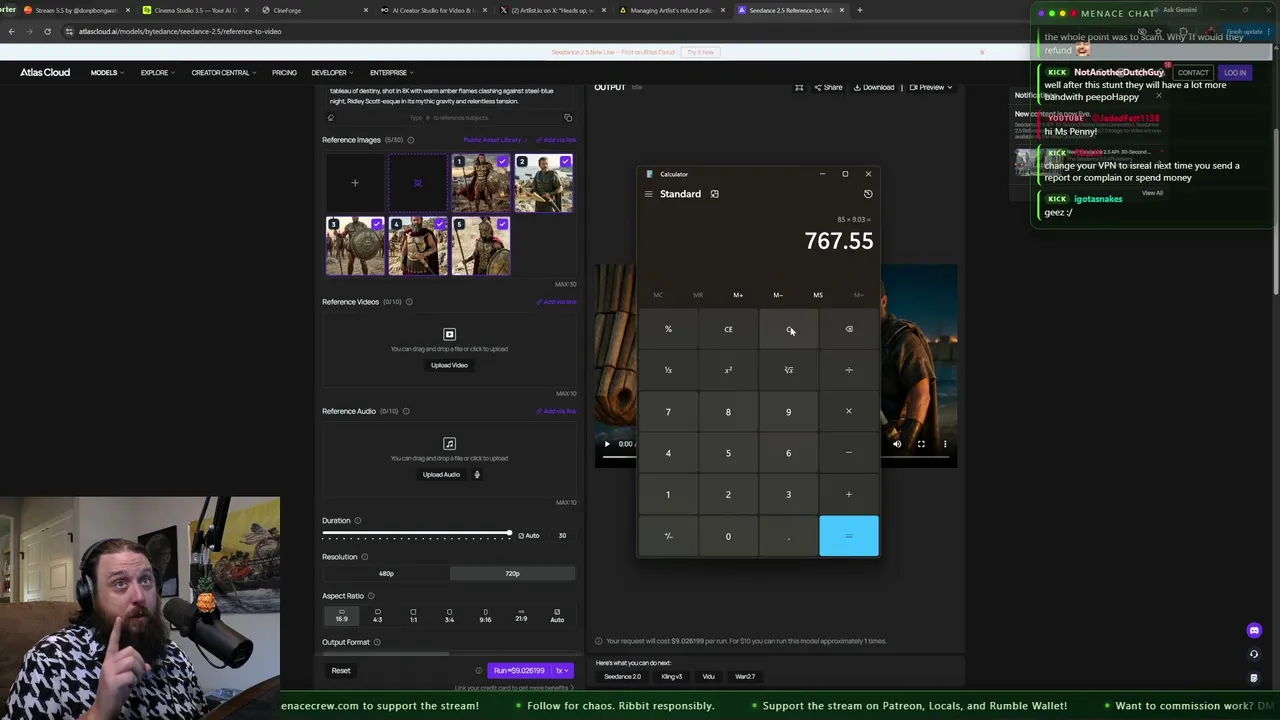
Task: Open the Calculator navigation hamburger menu
Action: [648, 194]
